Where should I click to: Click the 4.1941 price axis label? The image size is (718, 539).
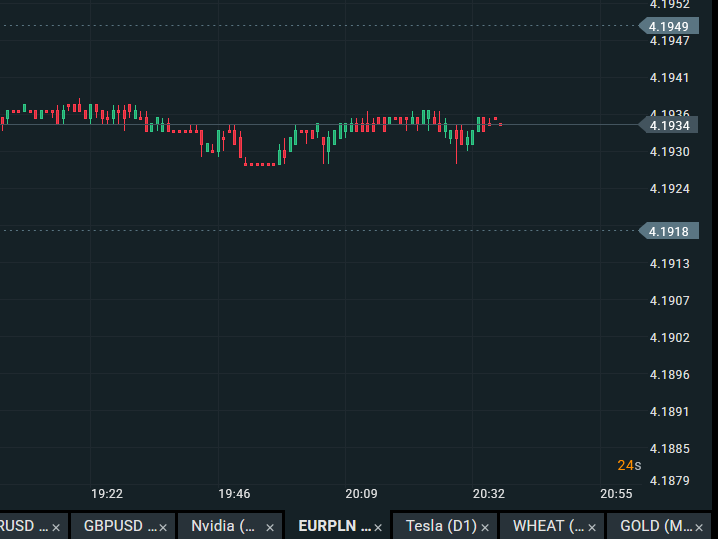coord(669,78)
